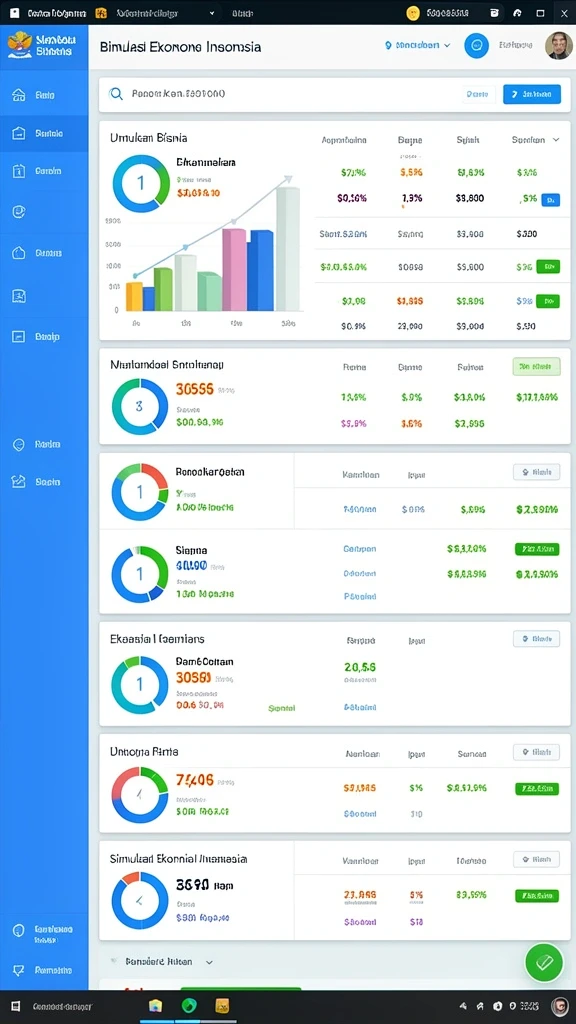Select the clipboard icon in the left sidebar

click(x=19, y=171)
